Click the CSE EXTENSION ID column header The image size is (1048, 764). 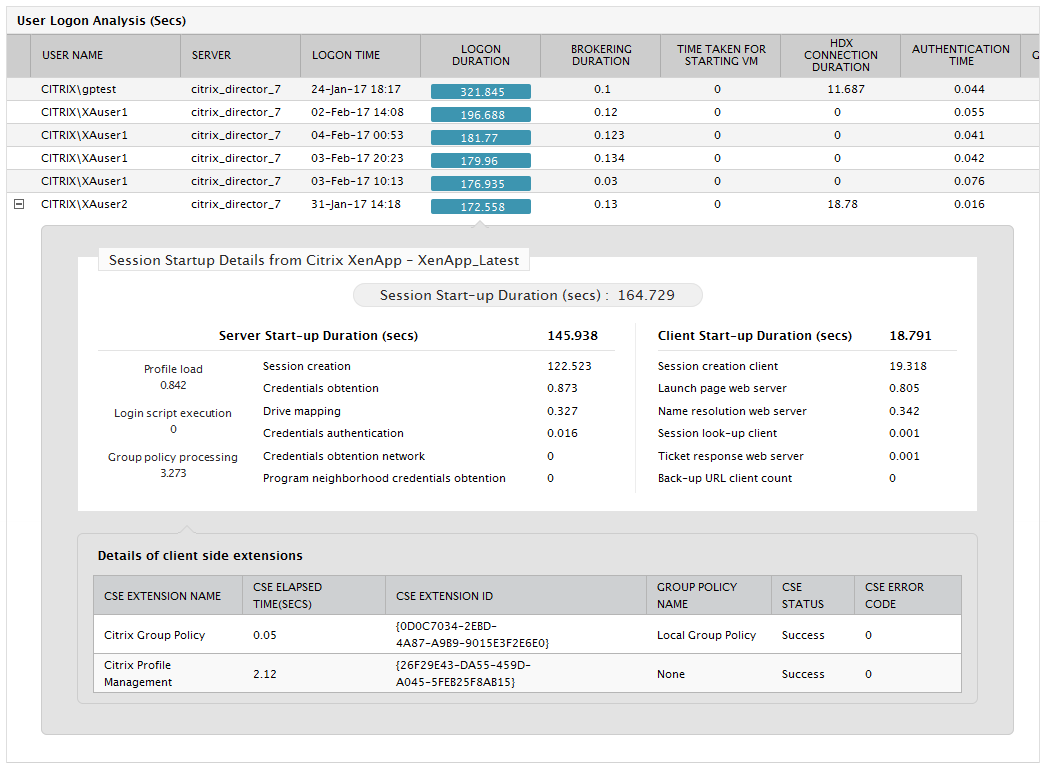click(x=516, y=596)
